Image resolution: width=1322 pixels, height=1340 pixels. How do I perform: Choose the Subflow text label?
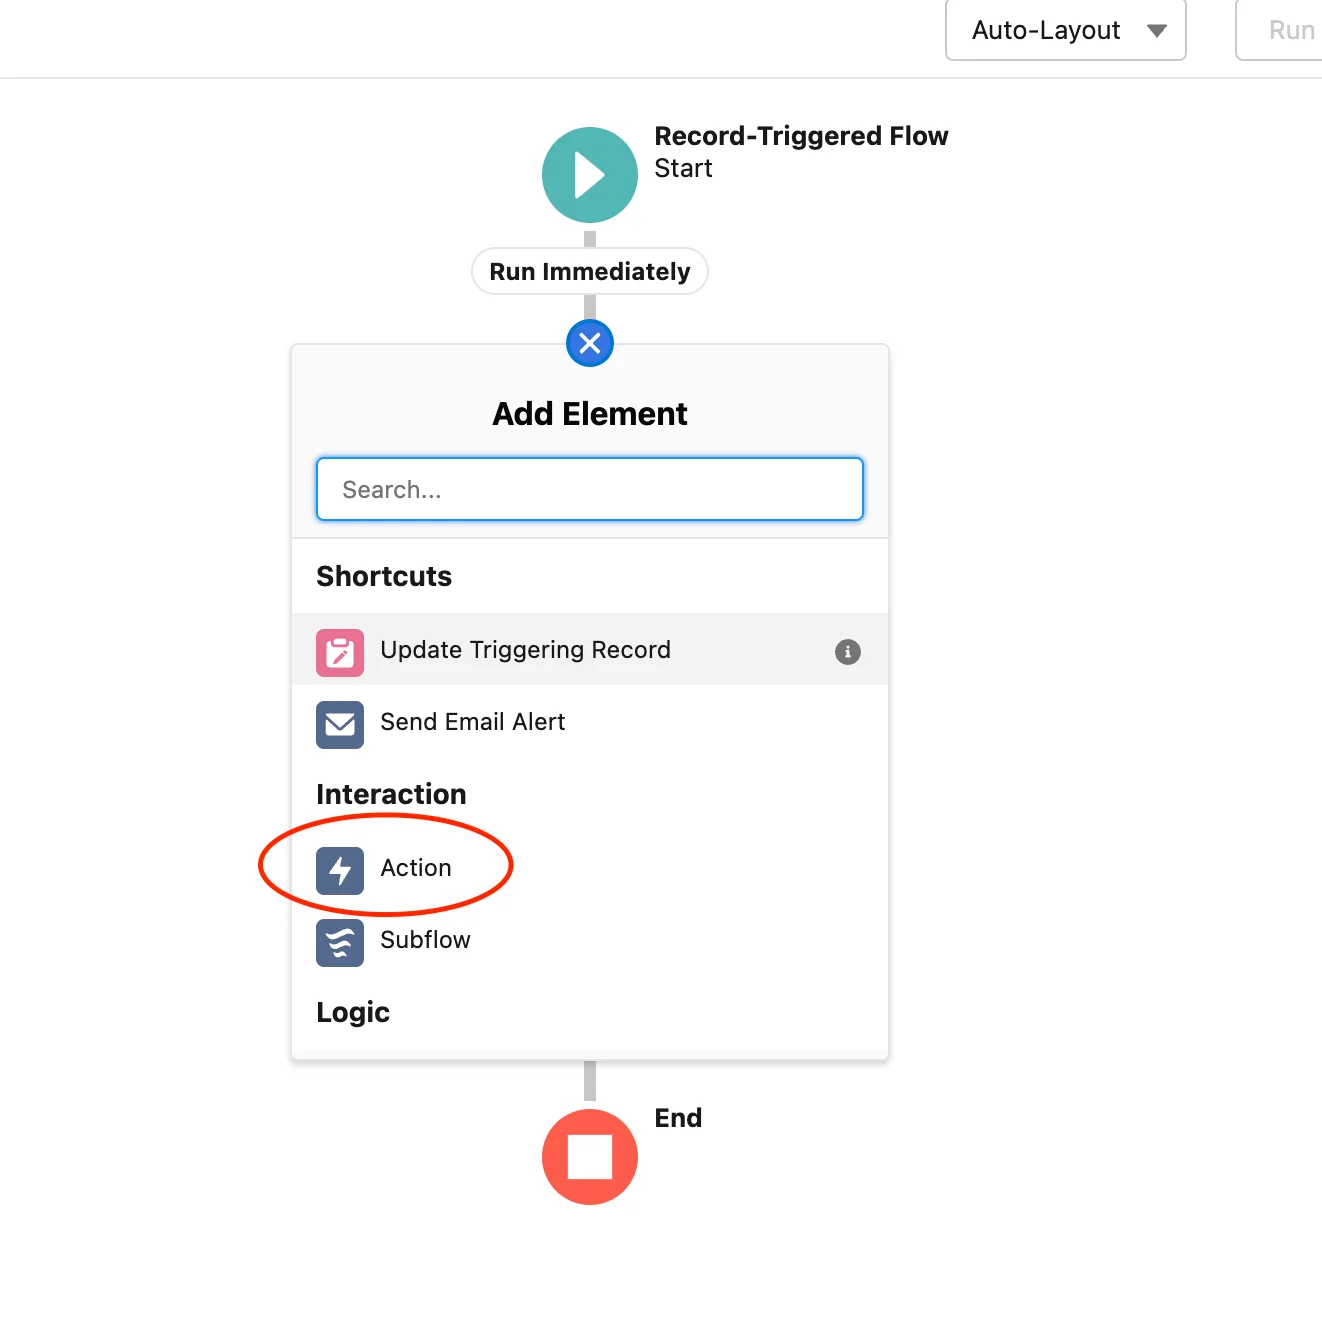425,940
